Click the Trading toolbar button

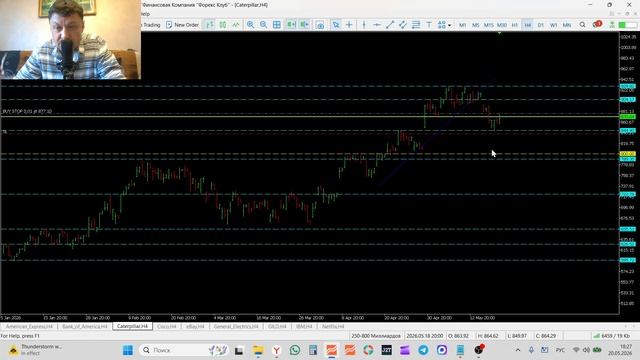(151, 25)
